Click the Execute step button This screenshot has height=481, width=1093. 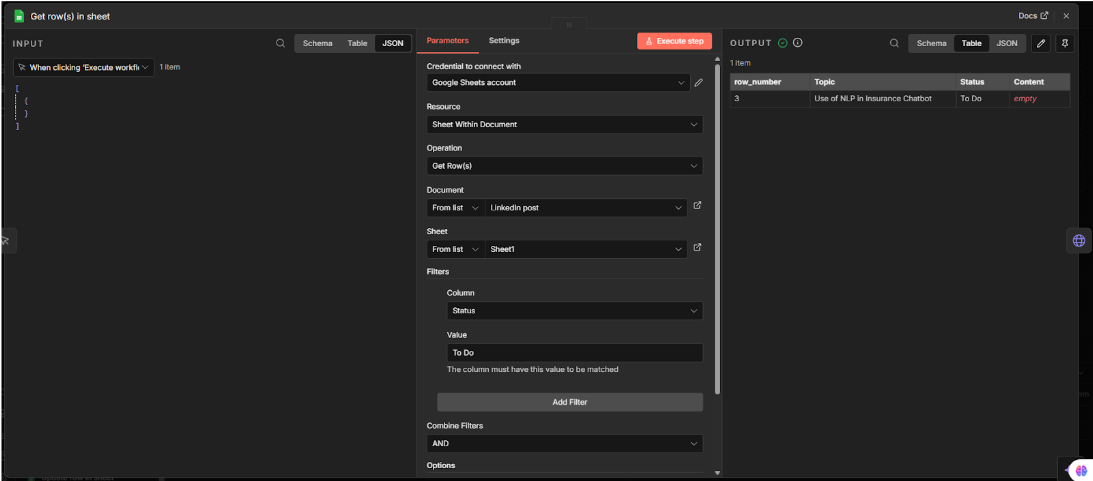[674, 41]
